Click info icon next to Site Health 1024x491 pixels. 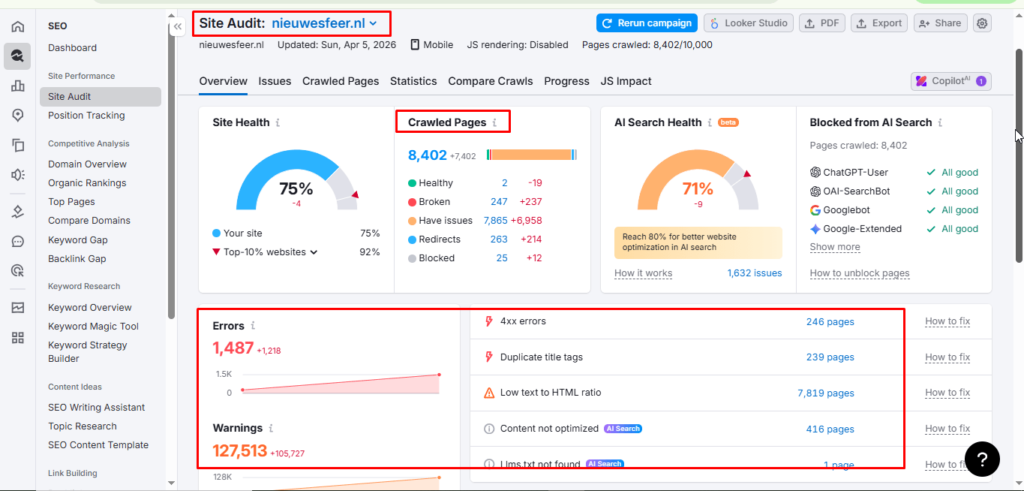tap(278, 122)
